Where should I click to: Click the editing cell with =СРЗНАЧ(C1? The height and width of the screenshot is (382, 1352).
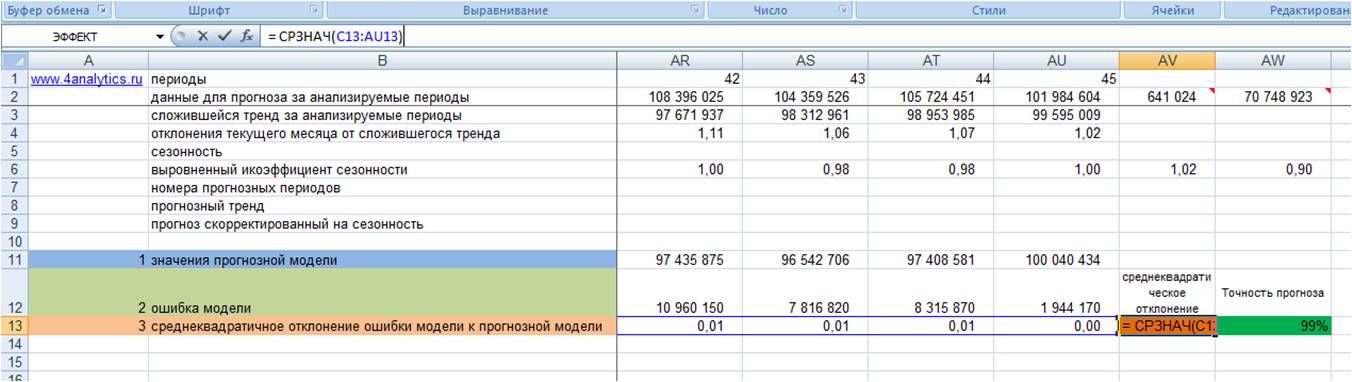coord(1167,326)
